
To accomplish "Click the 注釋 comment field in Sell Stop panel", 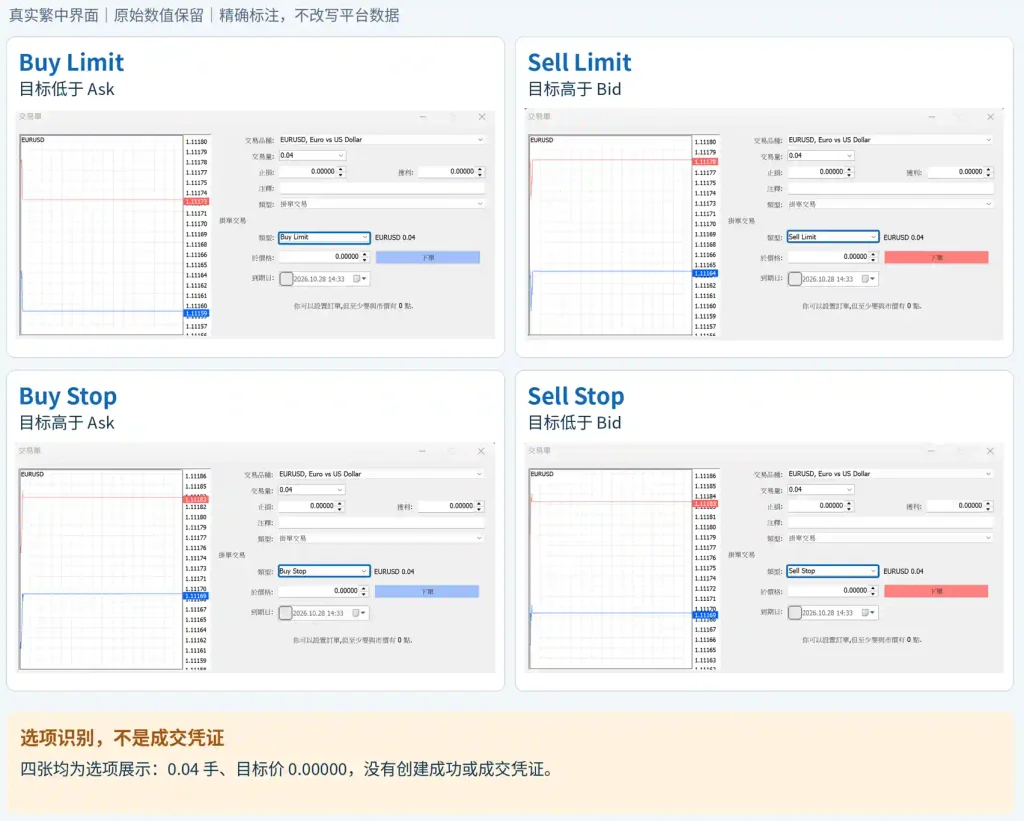I will (890, 523).
